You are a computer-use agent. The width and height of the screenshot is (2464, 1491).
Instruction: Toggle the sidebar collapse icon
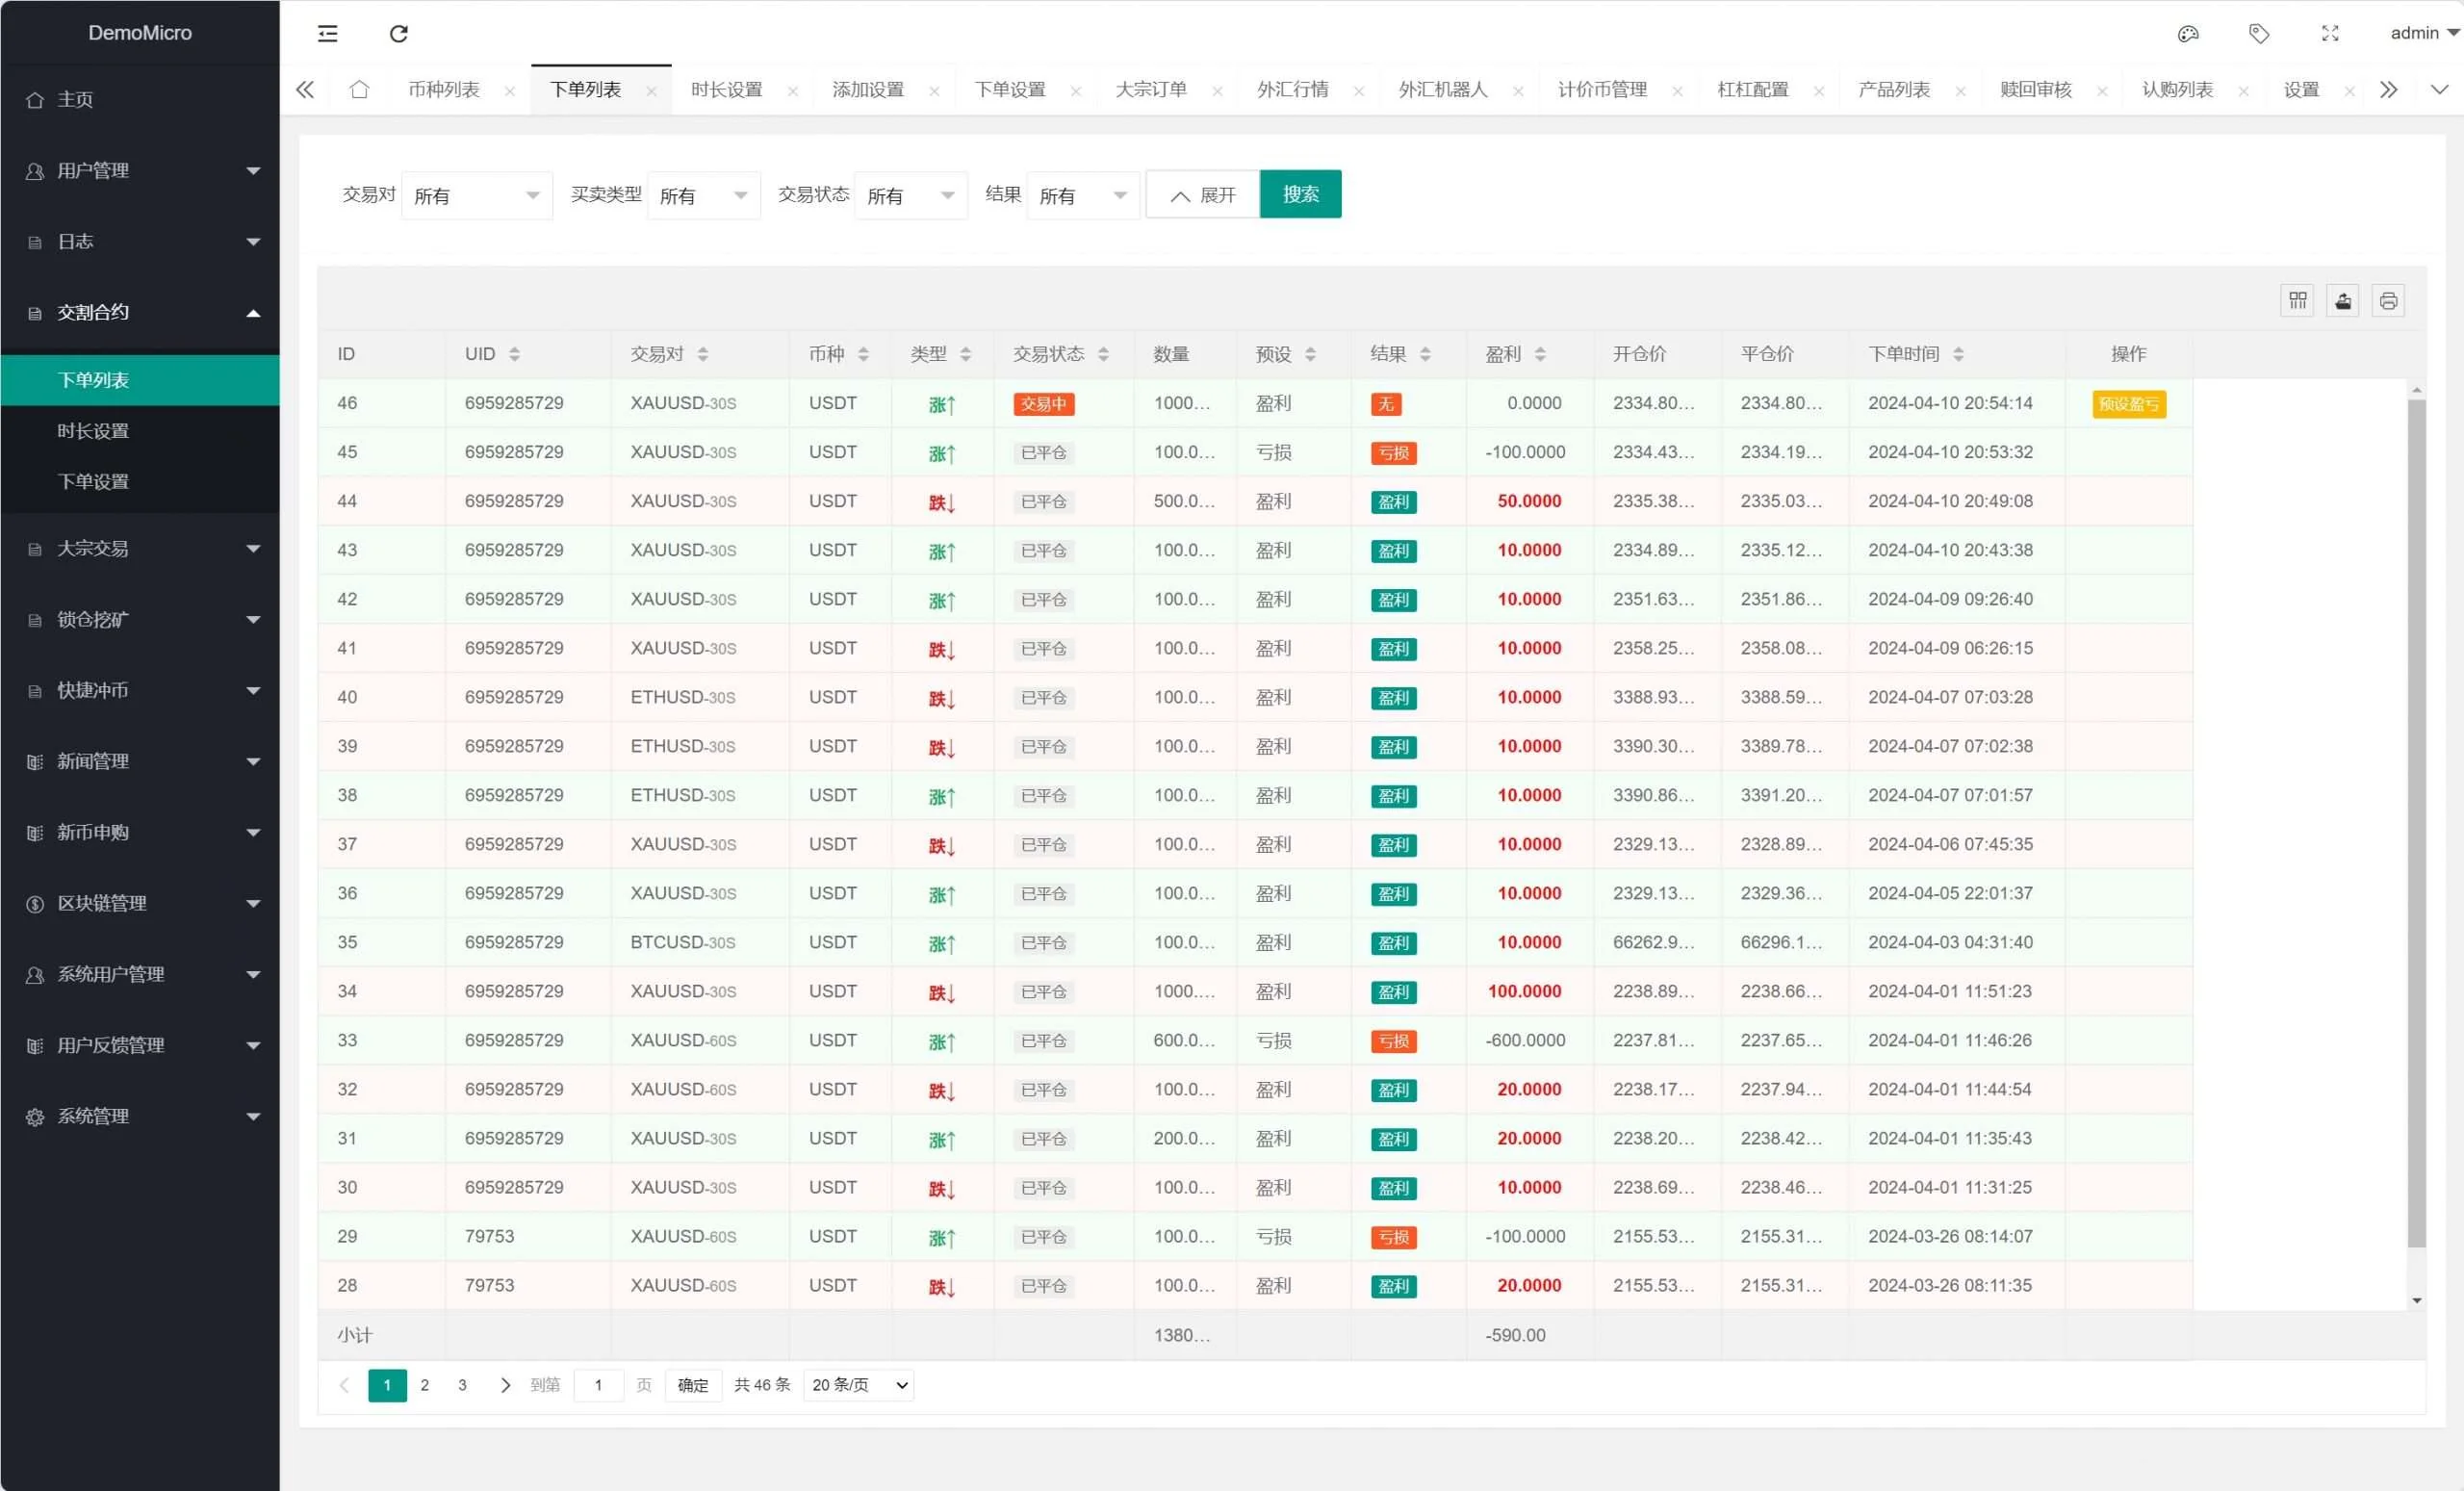tap(327, 34)
